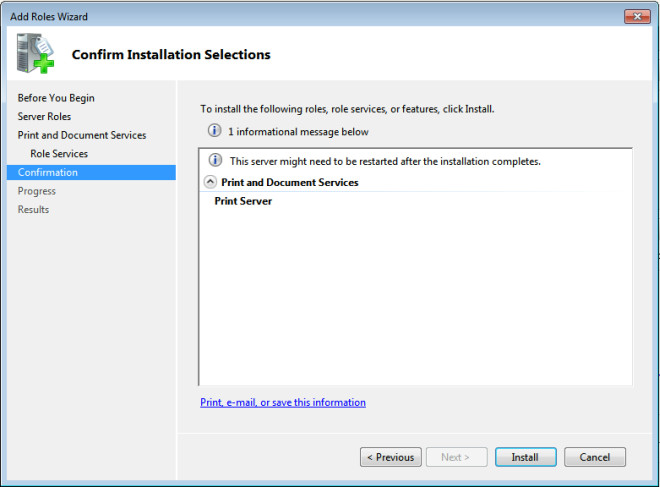Click 'To install the following roles' instruction text
Viewport: 660px width, 487px height.
pos(347,109)
